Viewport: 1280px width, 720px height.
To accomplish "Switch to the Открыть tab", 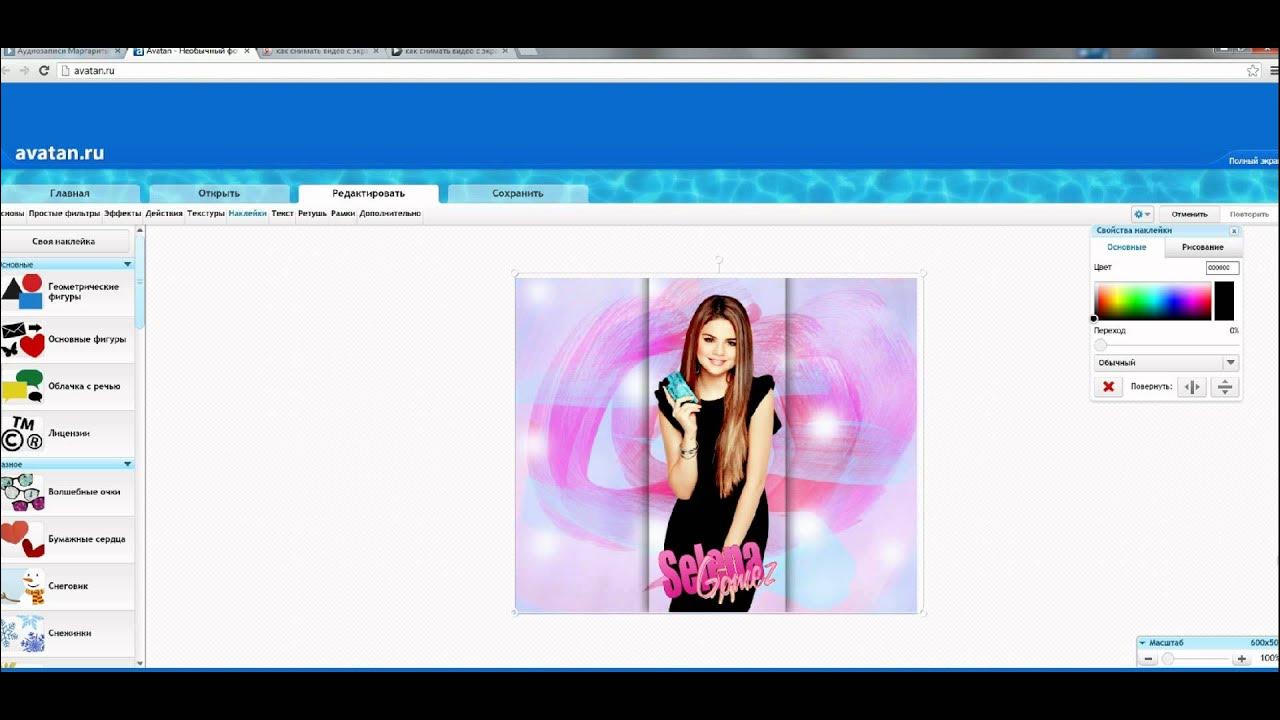I will 219,194.
